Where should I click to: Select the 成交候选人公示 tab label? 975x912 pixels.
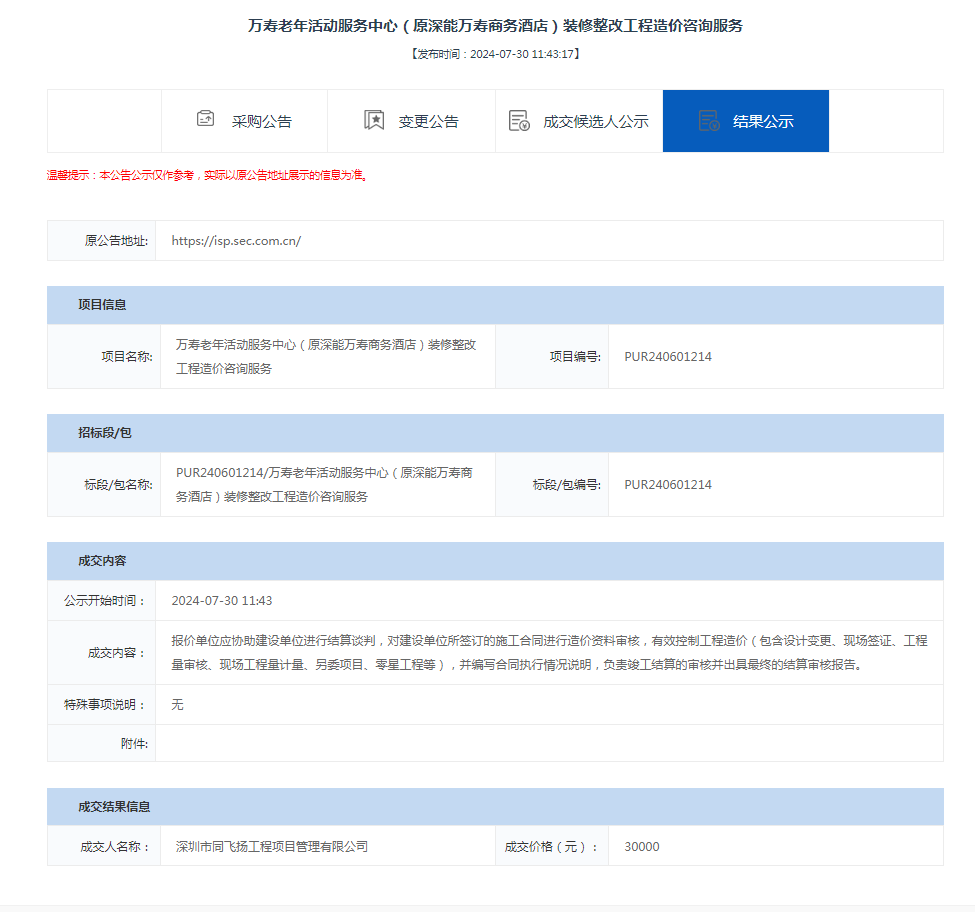[596, 122]
